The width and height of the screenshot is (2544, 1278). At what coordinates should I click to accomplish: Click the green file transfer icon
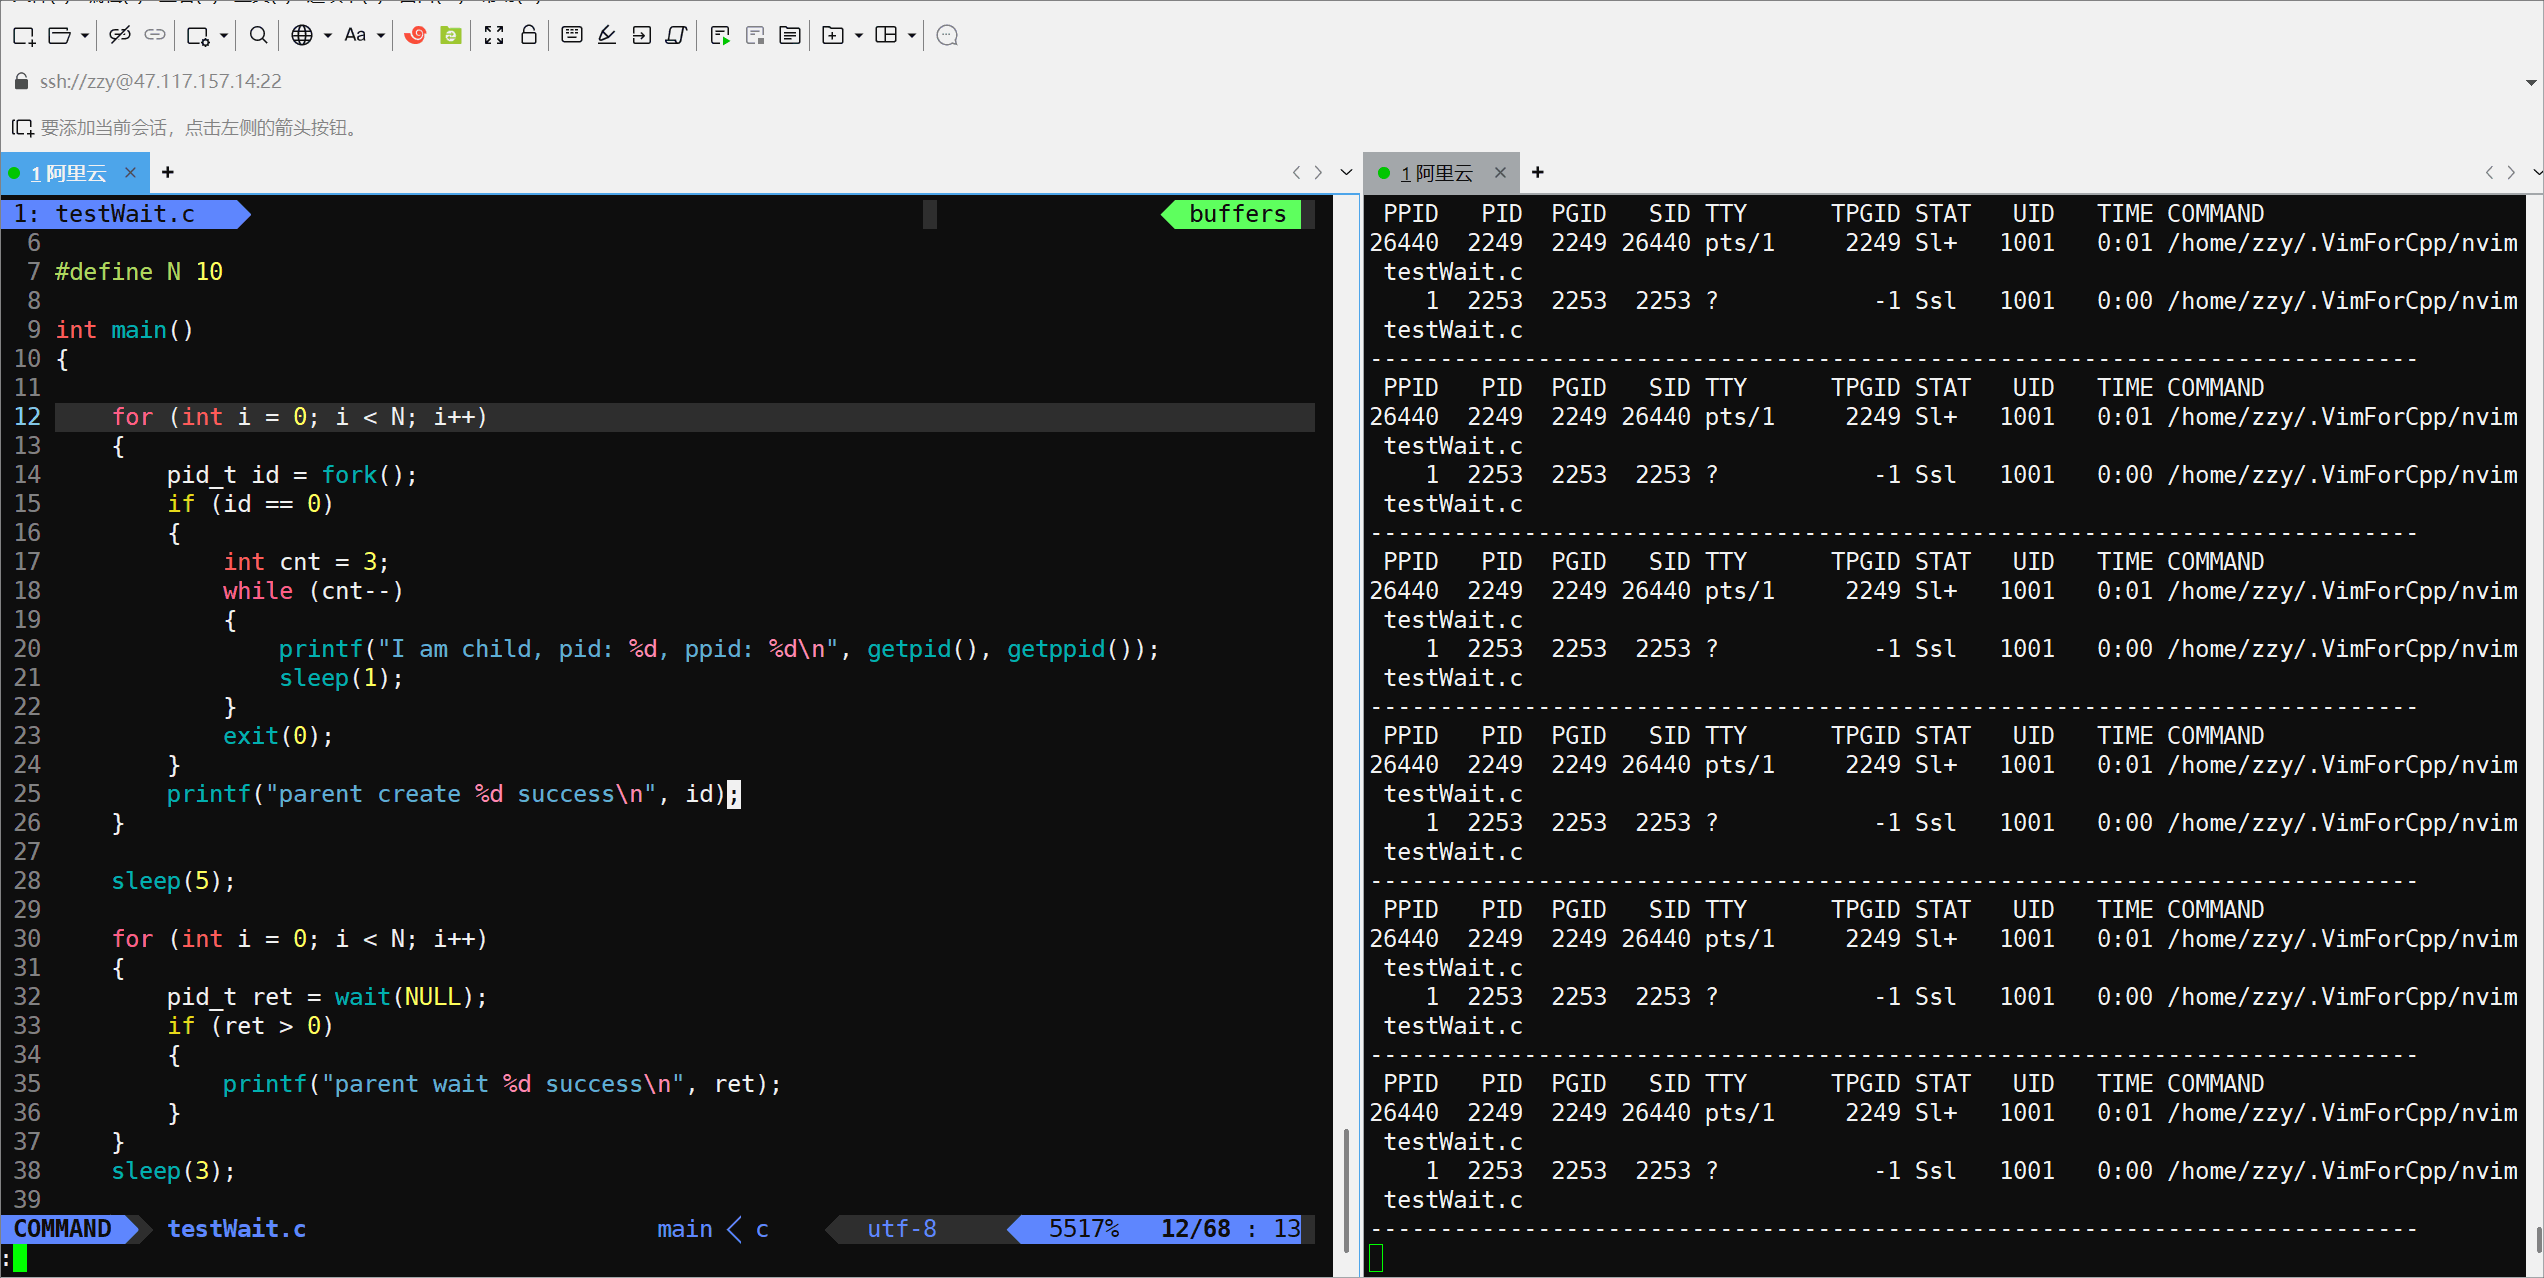451,36
